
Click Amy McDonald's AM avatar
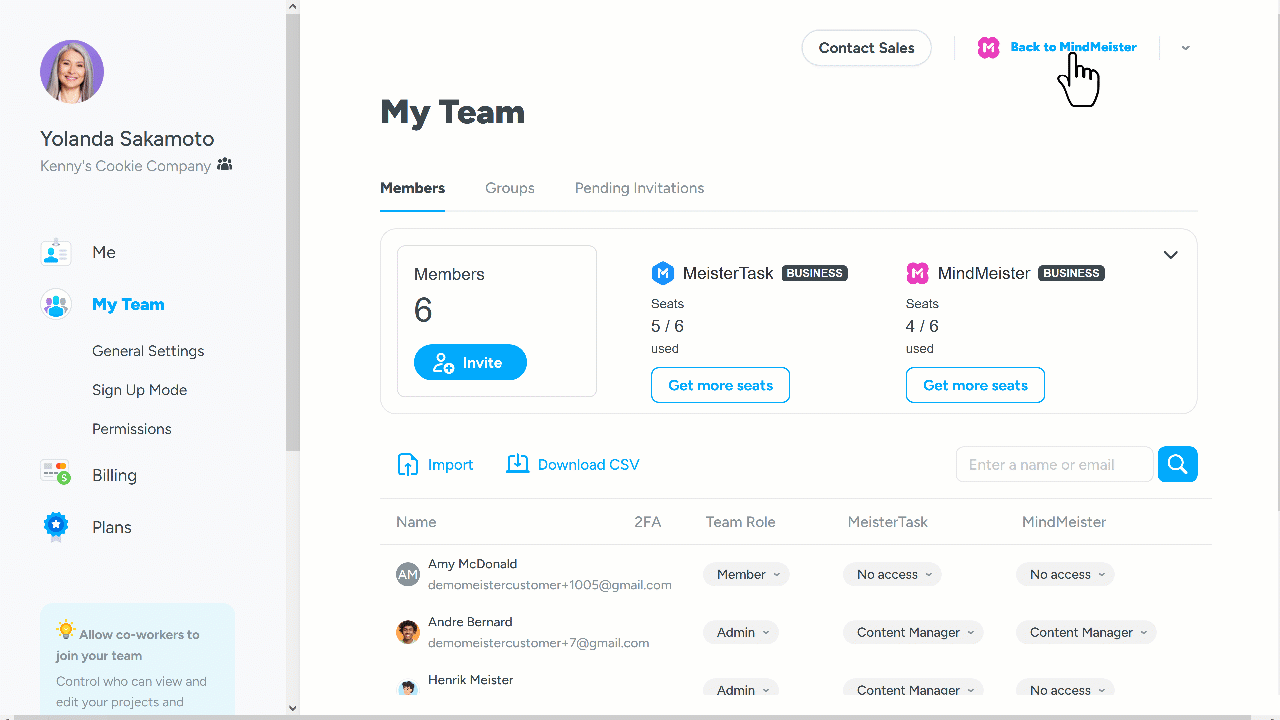coord(407,574)
